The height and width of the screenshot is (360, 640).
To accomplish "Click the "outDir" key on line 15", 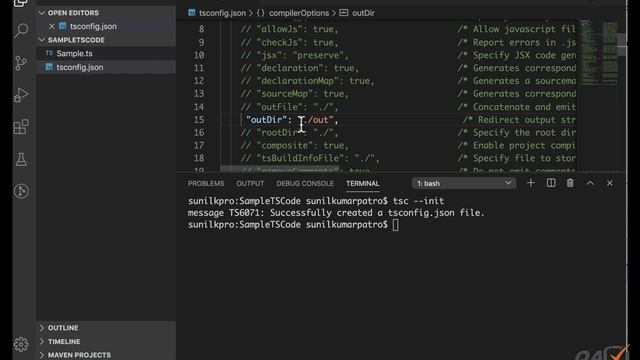I will point(267,120).
